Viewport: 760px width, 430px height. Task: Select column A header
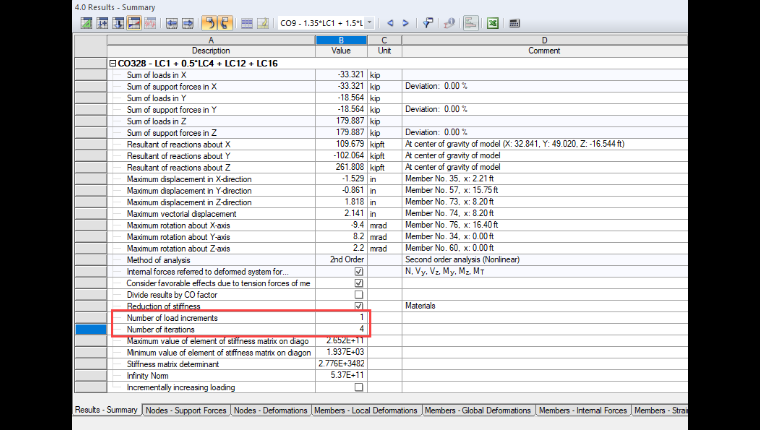click(x=211, y=40)
